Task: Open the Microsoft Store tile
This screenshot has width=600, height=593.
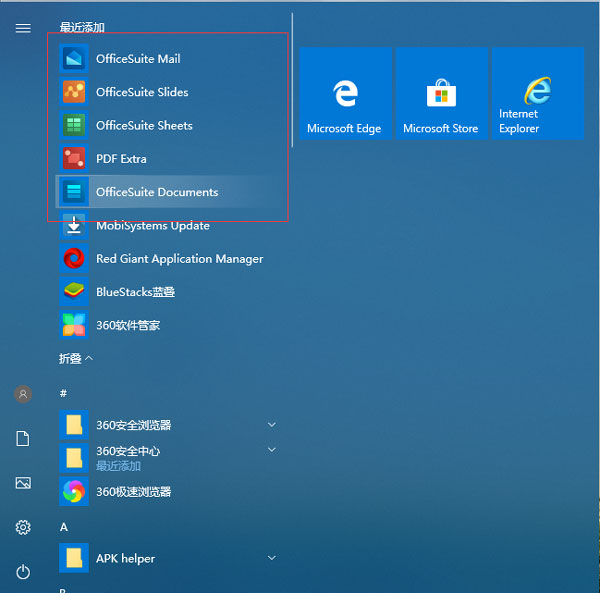Action: point(440,94)
